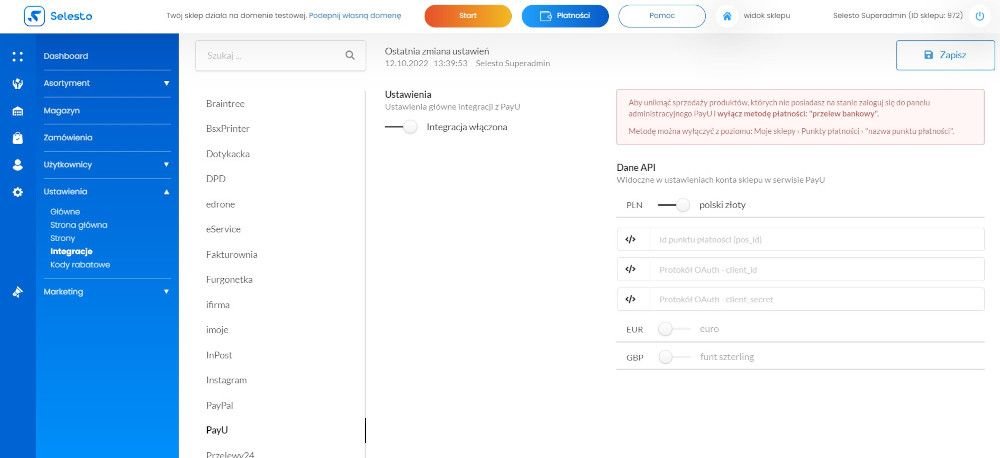Click the blue Płatności button
Screen dimensions: 1000x458
pyautogui.click(x=565, y=16)
